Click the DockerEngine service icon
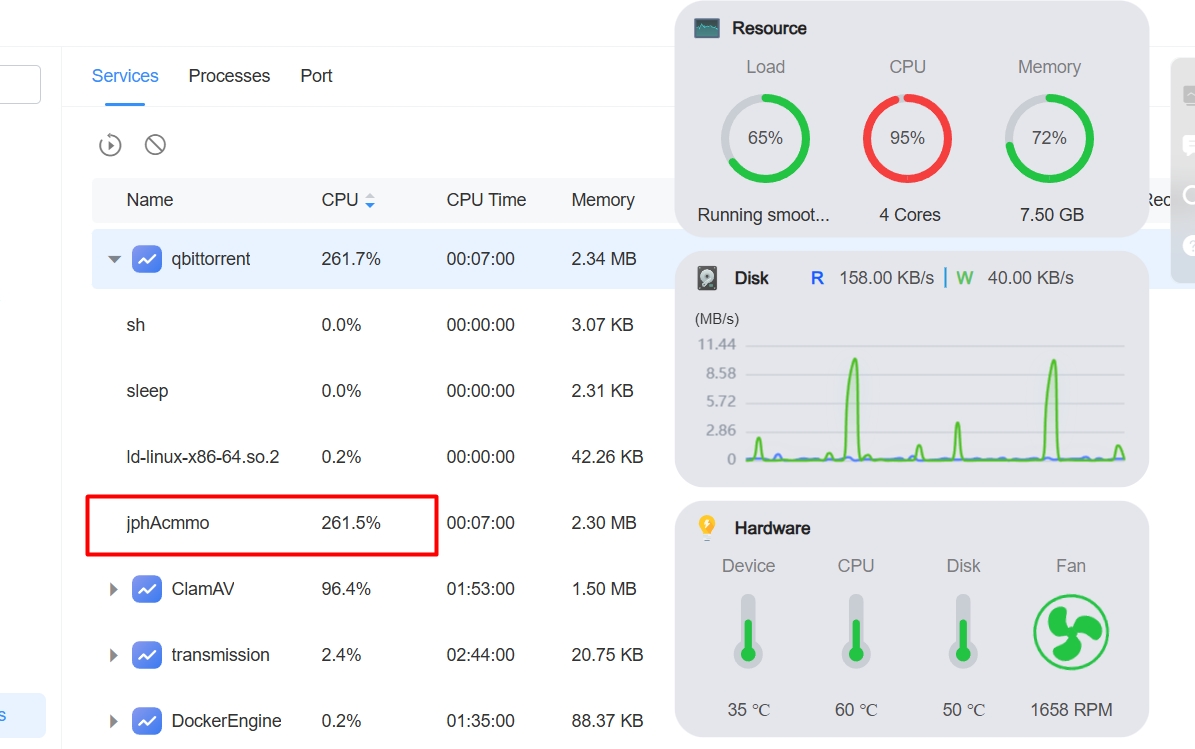The height and width of the screenshot is (749, 1195). (147, 721)
